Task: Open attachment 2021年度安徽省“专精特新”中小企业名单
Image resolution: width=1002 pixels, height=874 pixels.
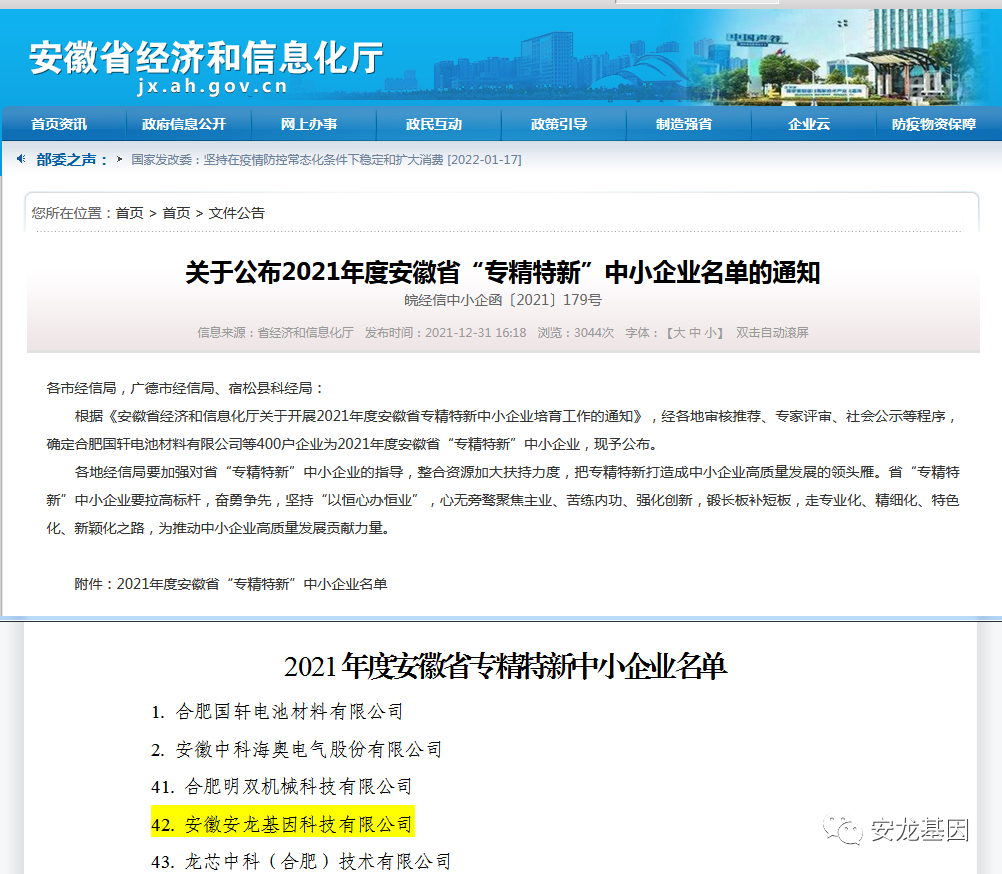Action: coord(252,584)
